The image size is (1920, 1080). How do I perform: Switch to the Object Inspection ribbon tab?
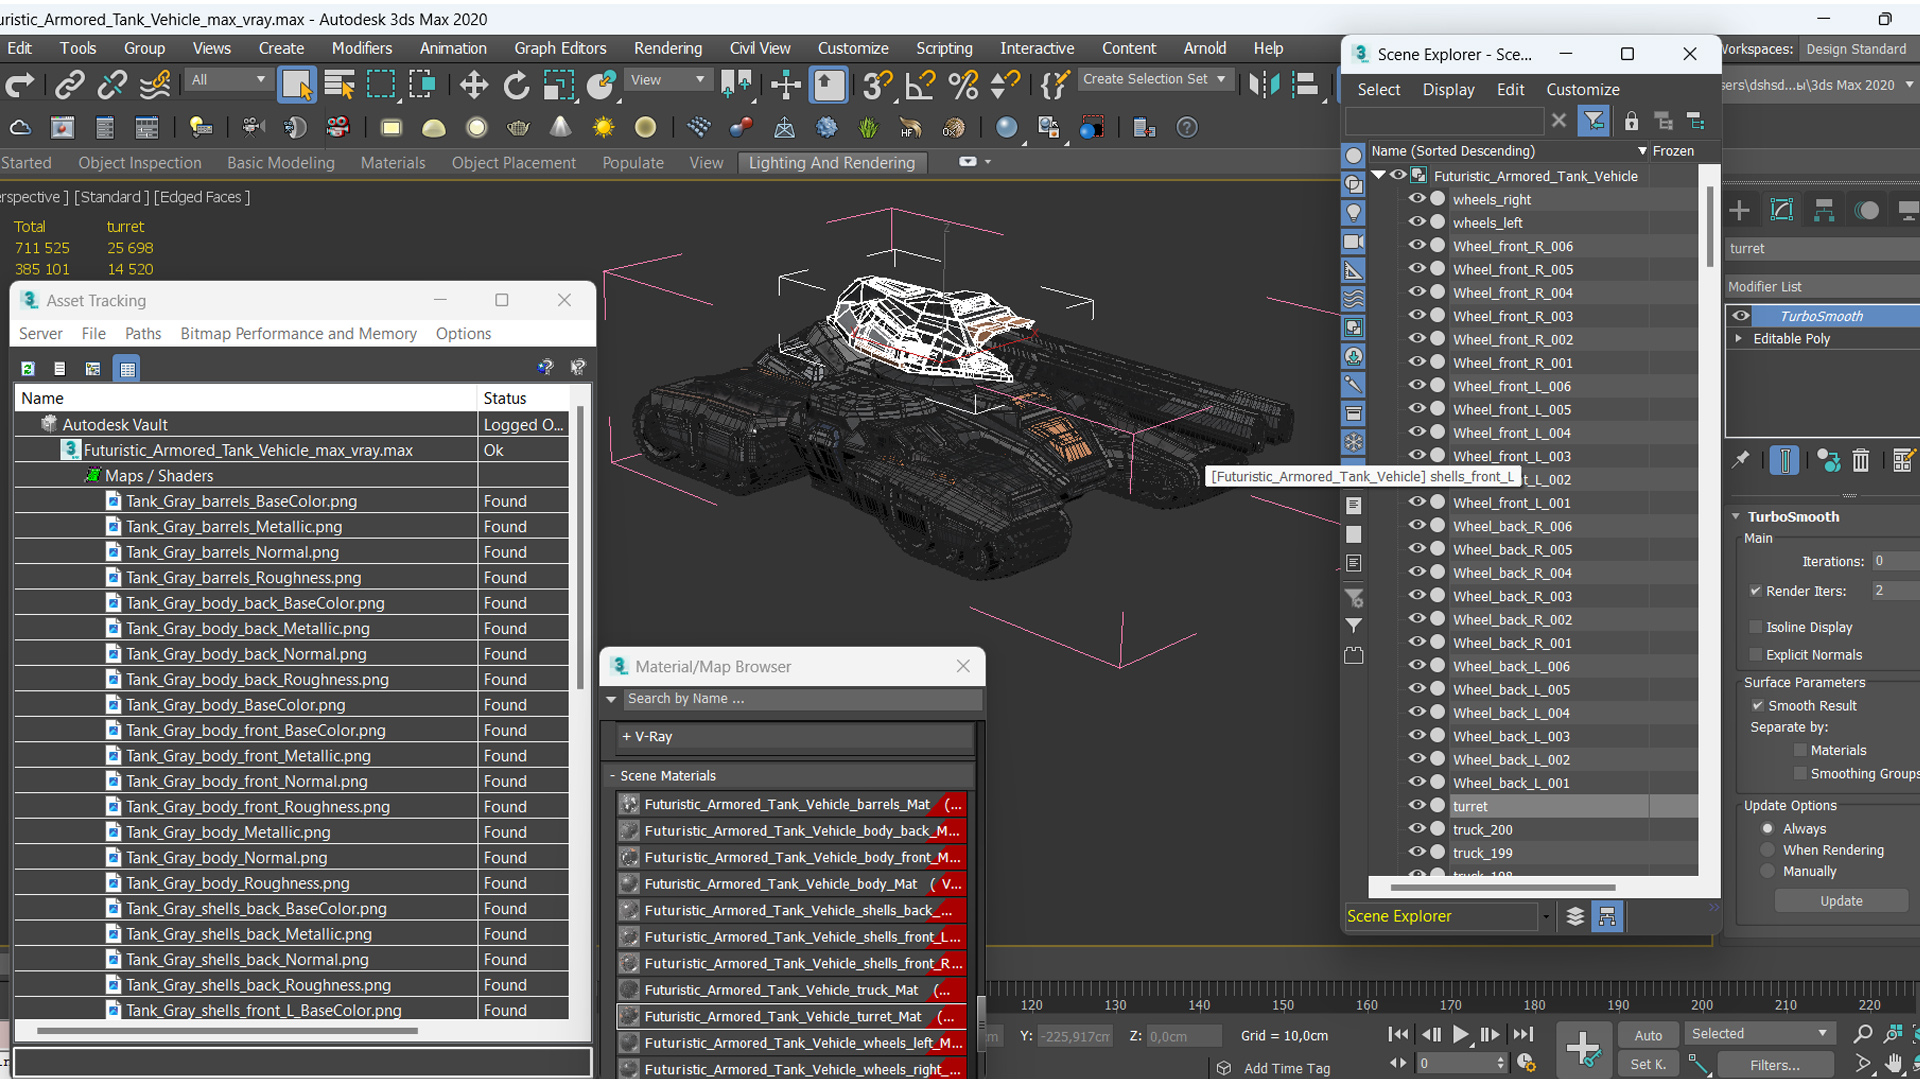139,163
